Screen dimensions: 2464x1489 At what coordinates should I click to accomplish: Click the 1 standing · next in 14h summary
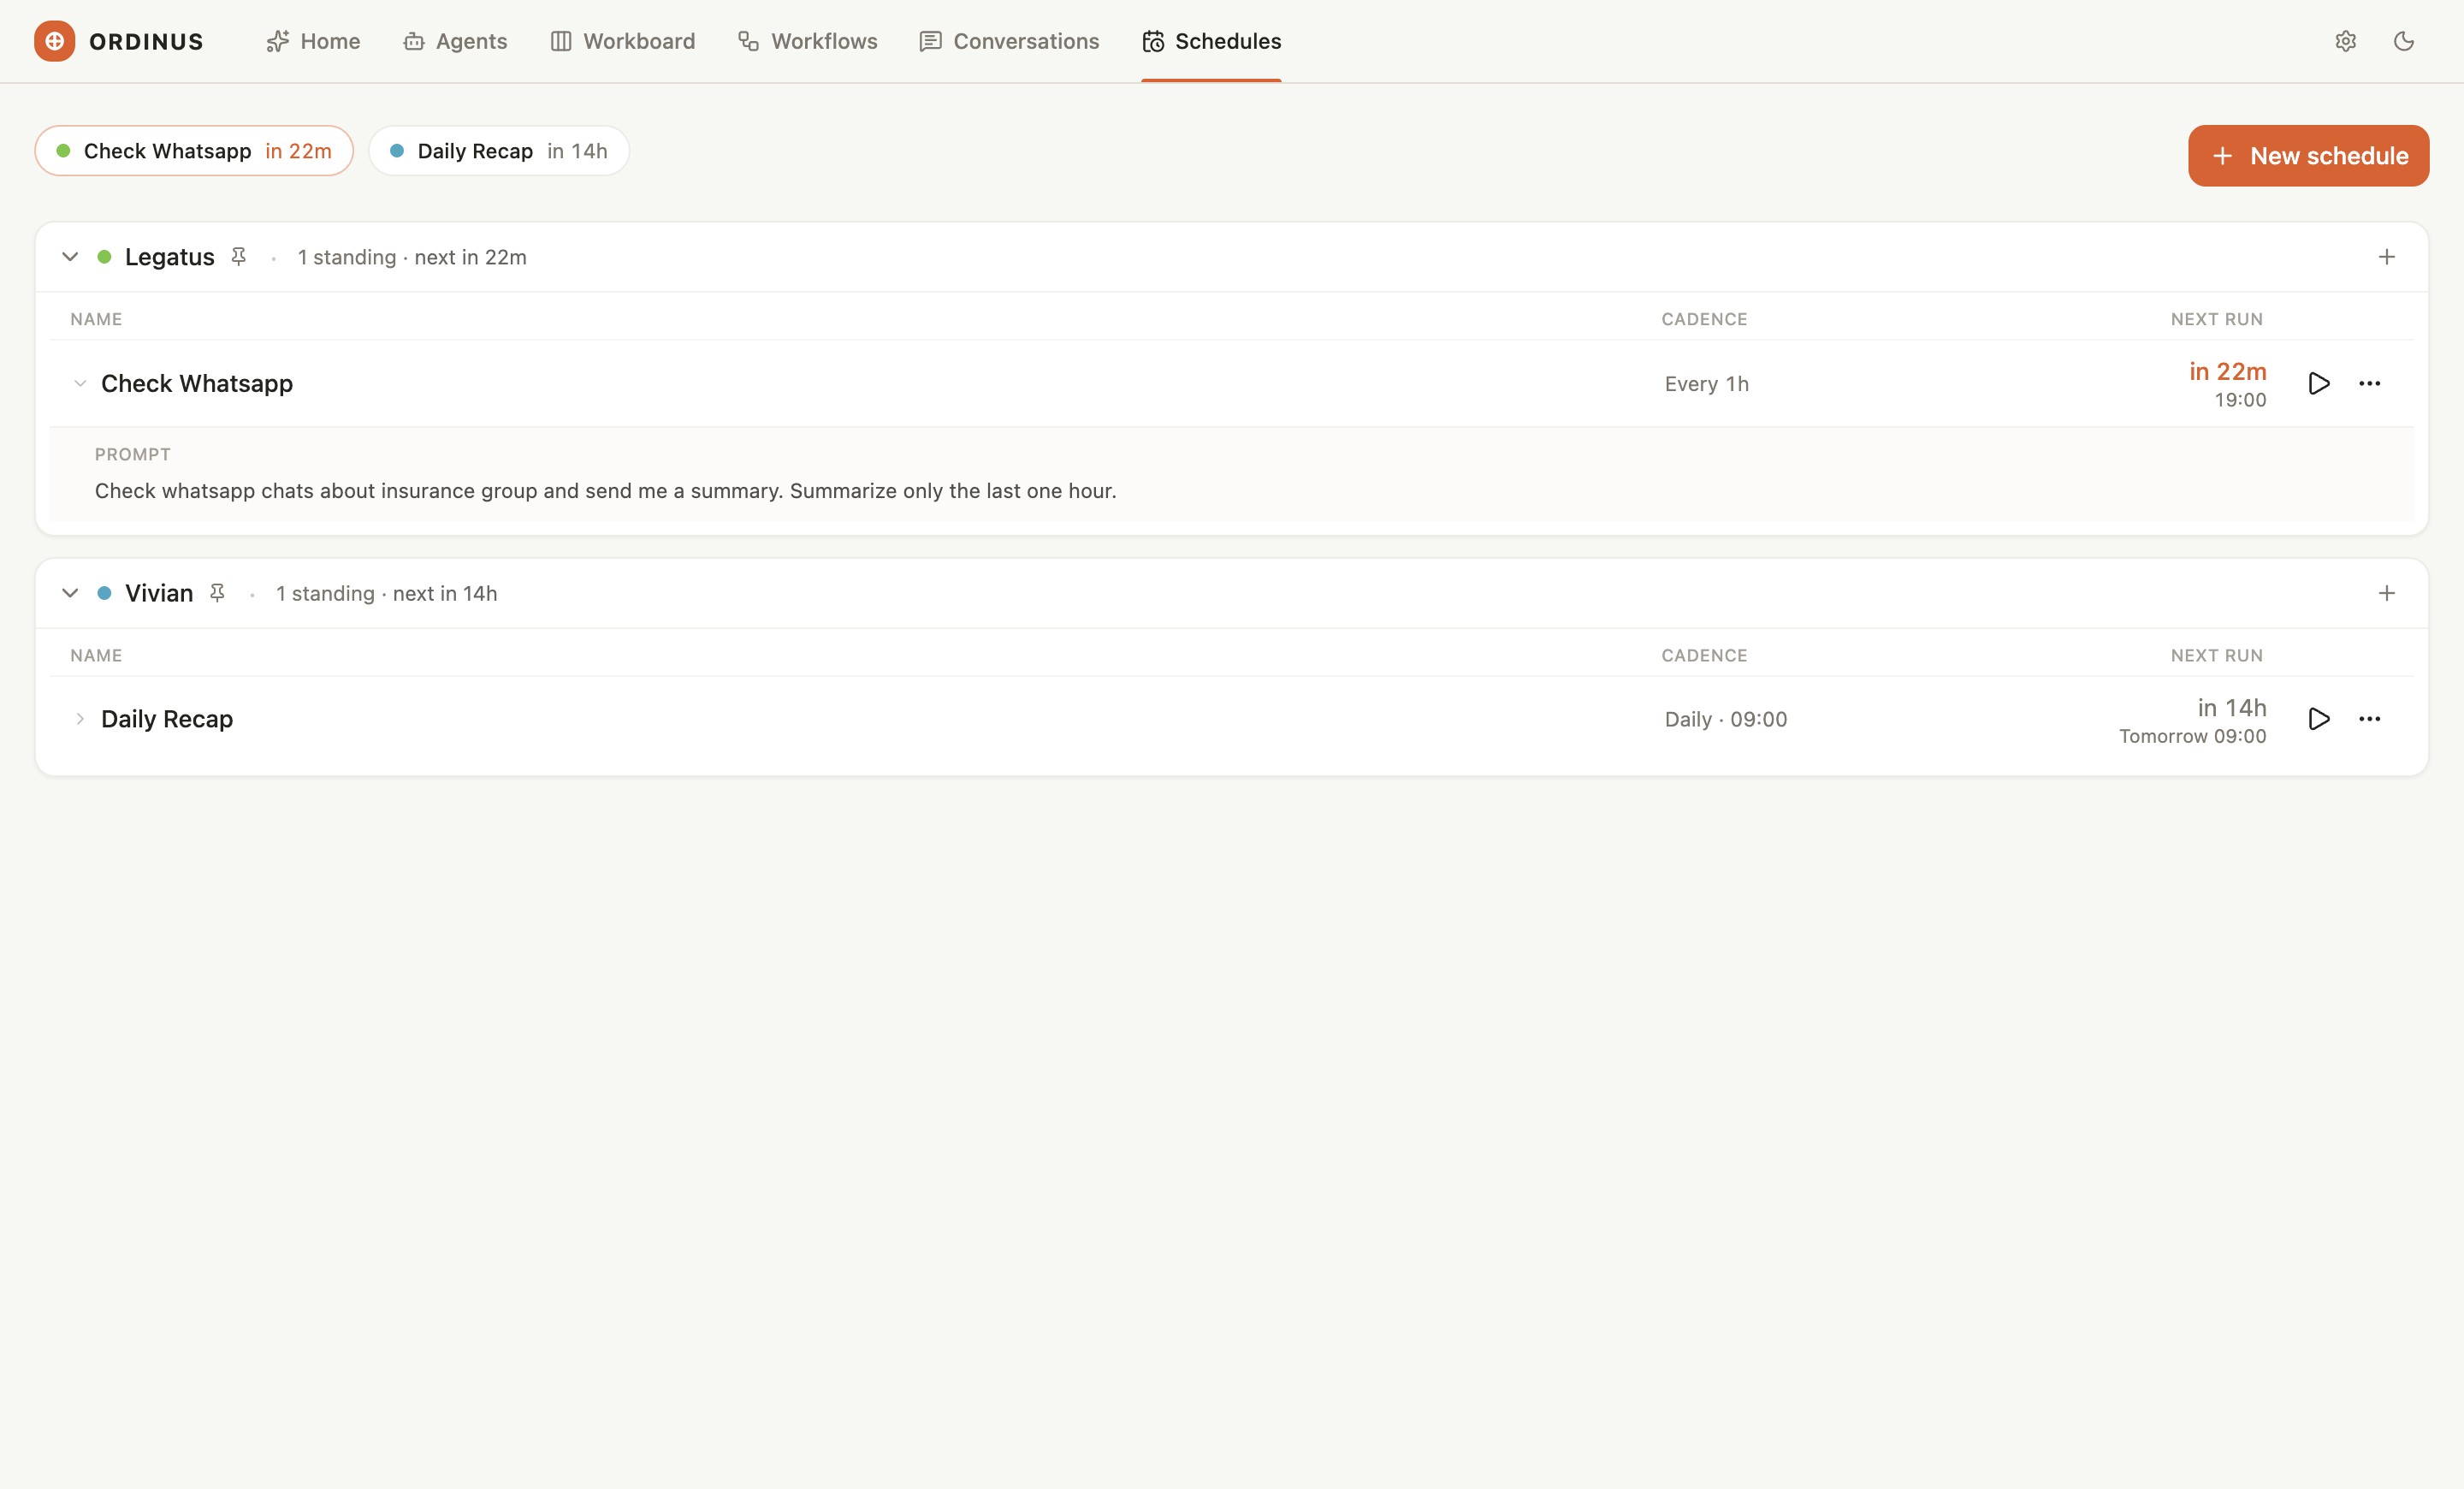(386, 593)
